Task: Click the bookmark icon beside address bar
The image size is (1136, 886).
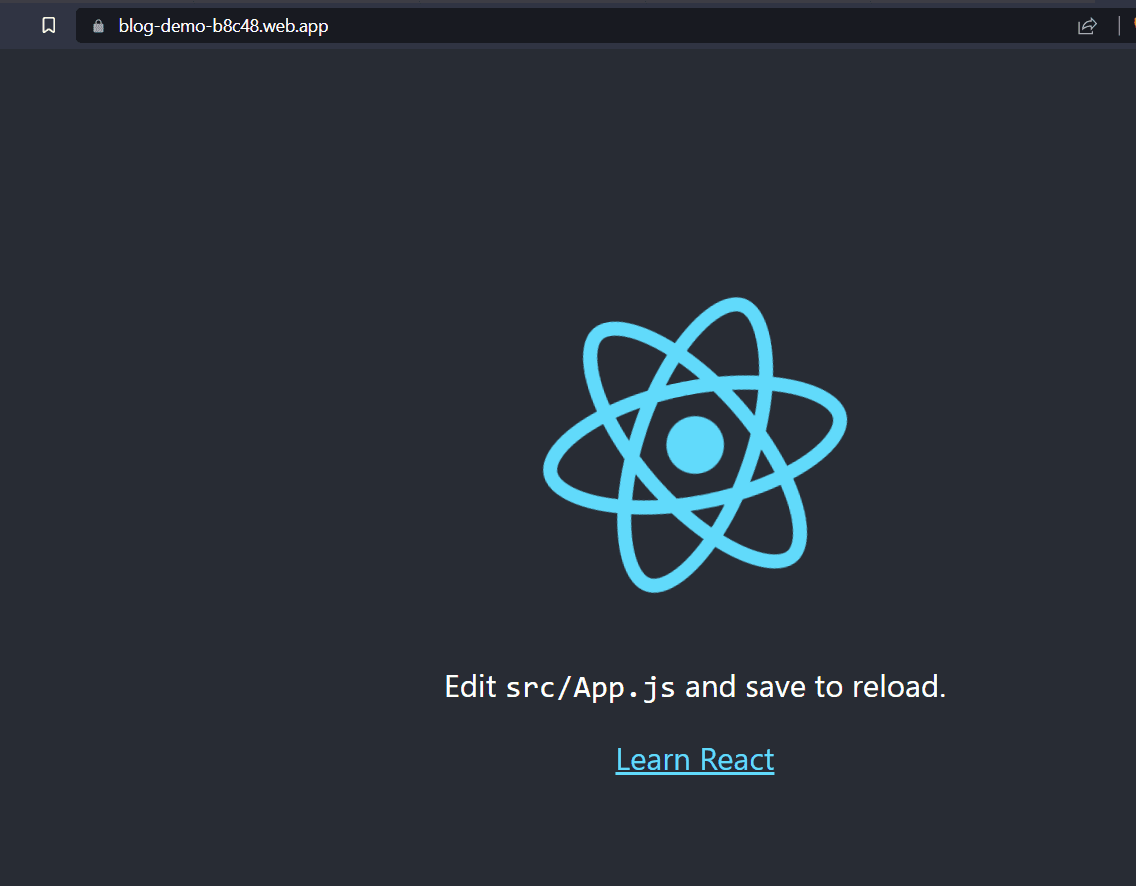Action: [x=49, y=25]
